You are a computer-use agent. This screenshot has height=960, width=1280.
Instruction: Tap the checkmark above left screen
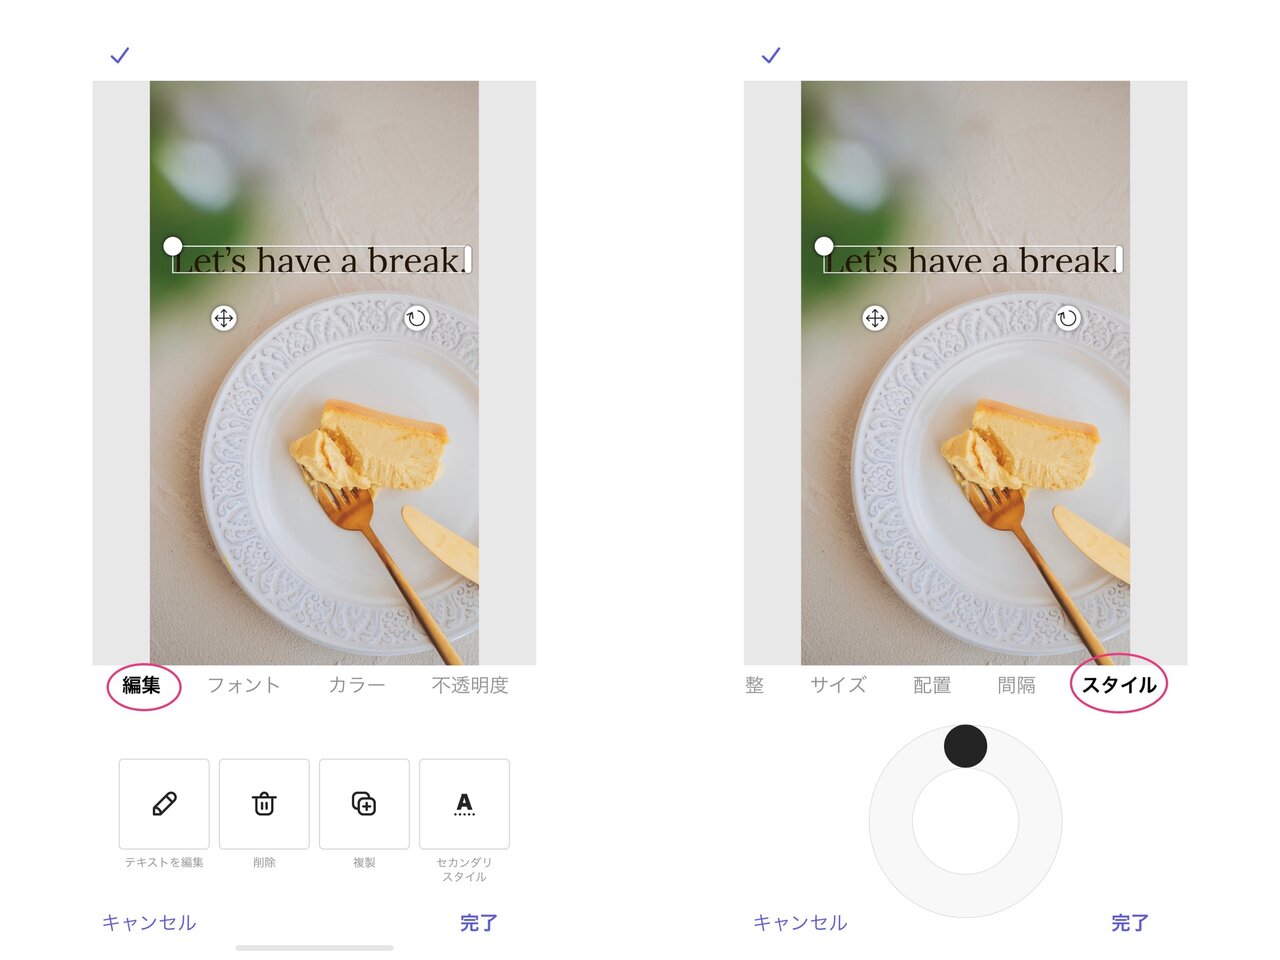tap(120, 55)
